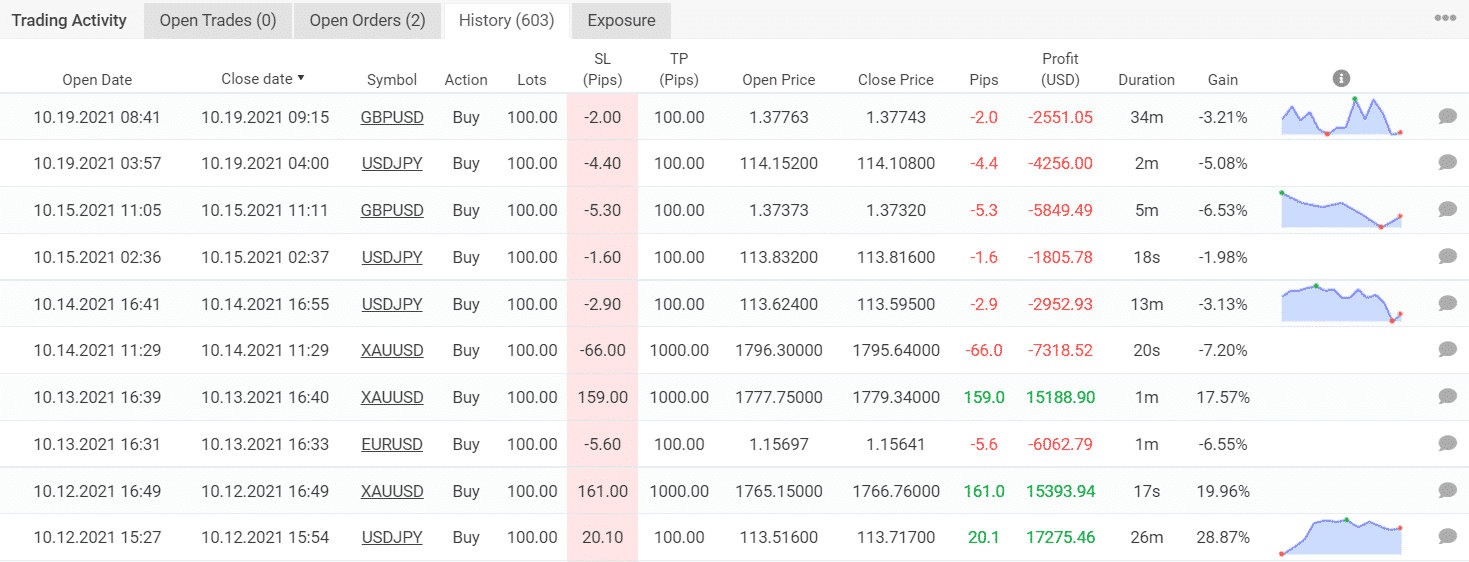Image resolution: width=1469 pixels, height=562 pixels.
Task: View mini chart for USDJPY 10.12.2021 15:27 trade
Action: coord(1341,537)
